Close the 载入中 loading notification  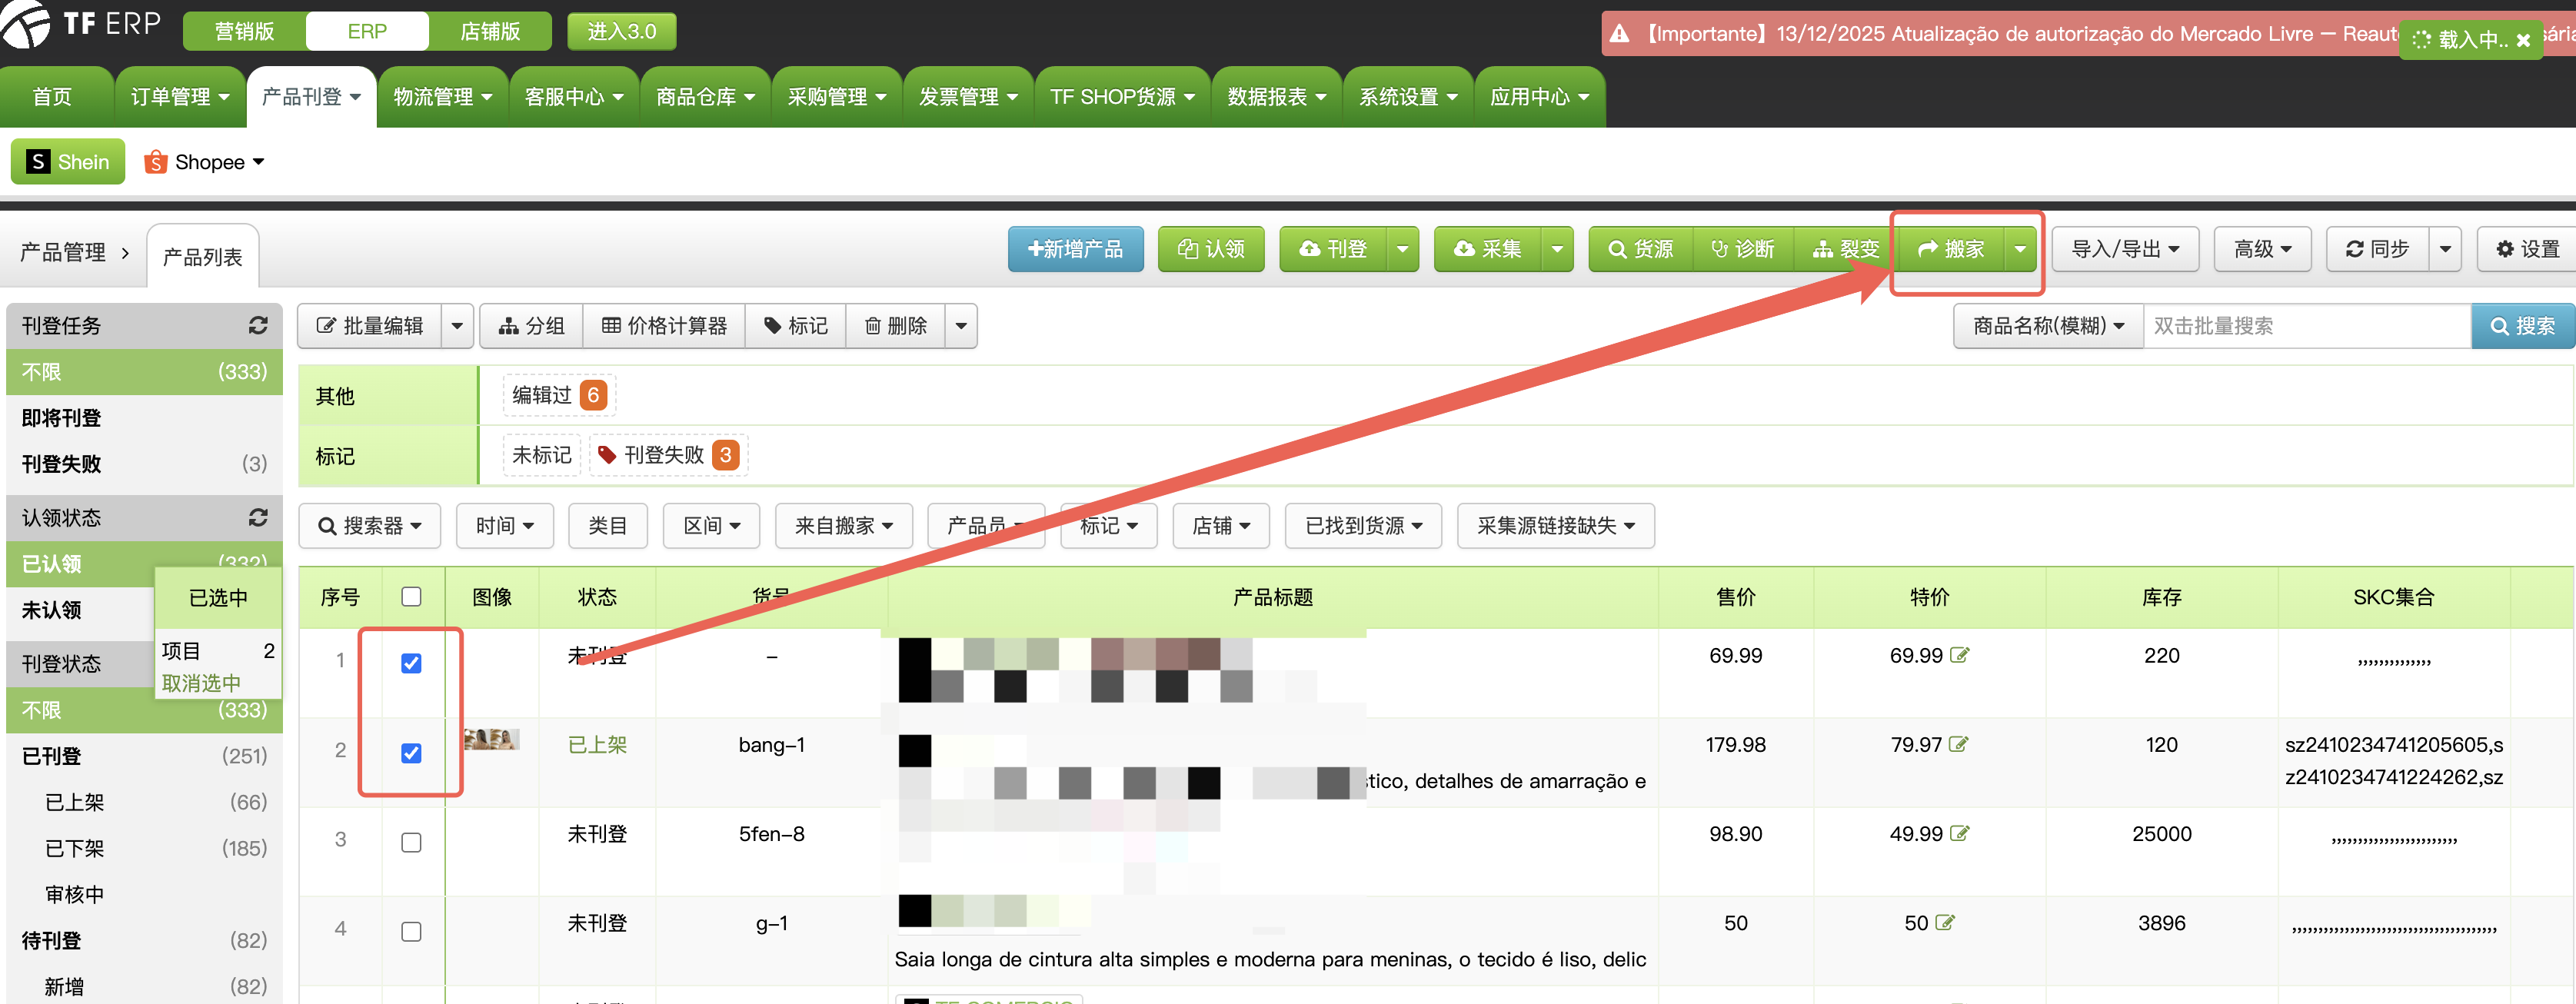pos(2523,40)
